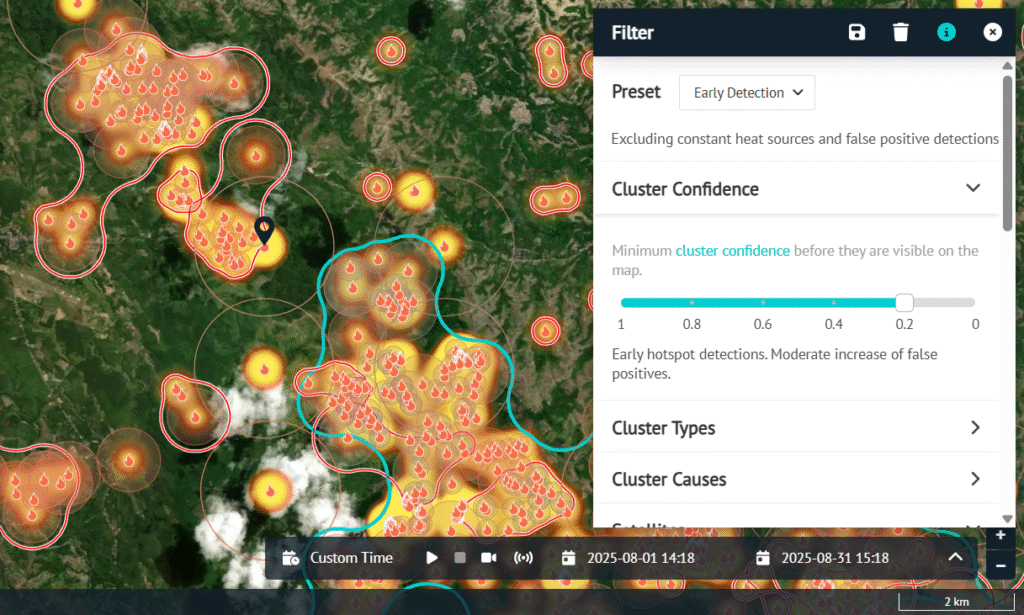This screenshot has height=615, width=1024.
Task: Zoom in on the map
Action: click(x=1001, y=536)
